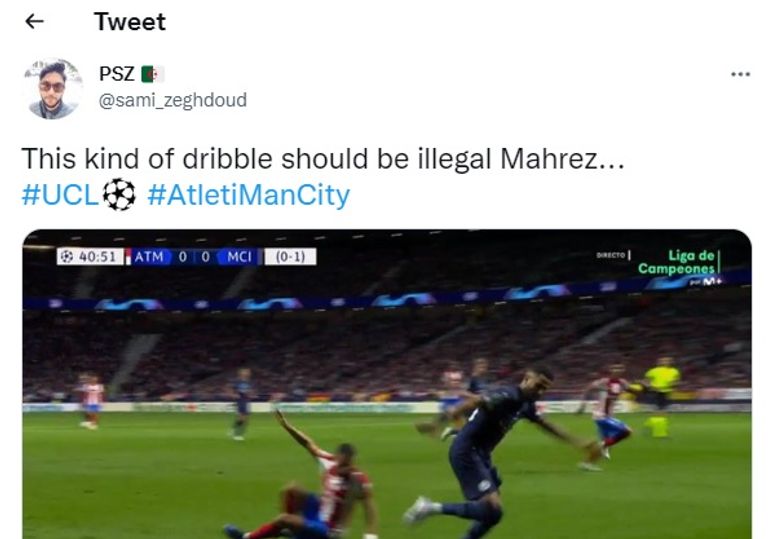Open the PSZ profile avatar photo

click(53, 88)
